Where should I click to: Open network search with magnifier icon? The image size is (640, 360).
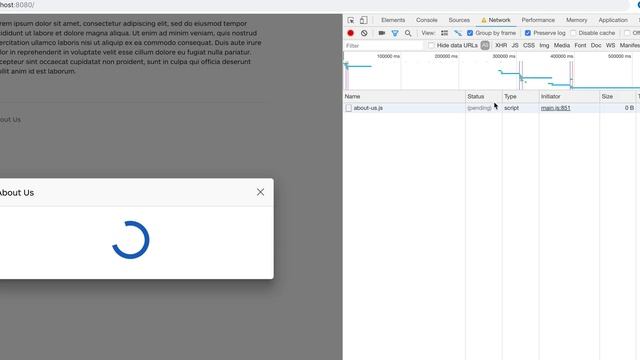408,33
